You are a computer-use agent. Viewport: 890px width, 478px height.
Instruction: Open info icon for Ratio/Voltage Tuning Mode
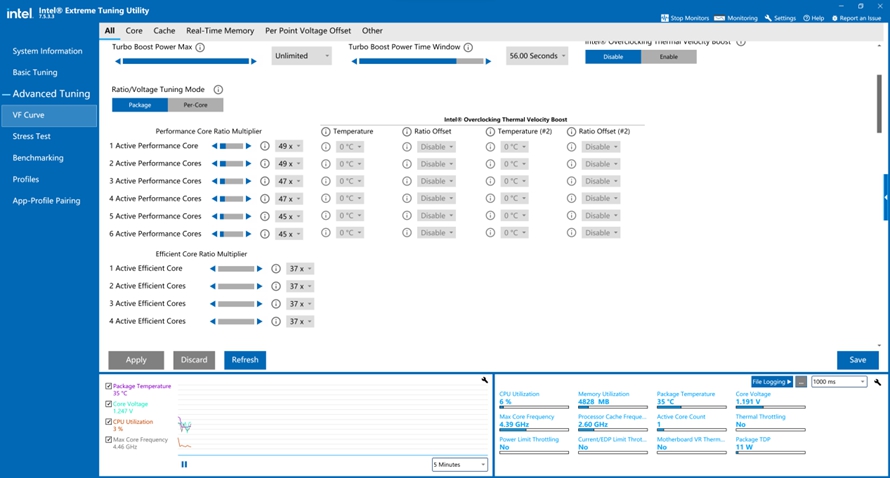(218, 89)
